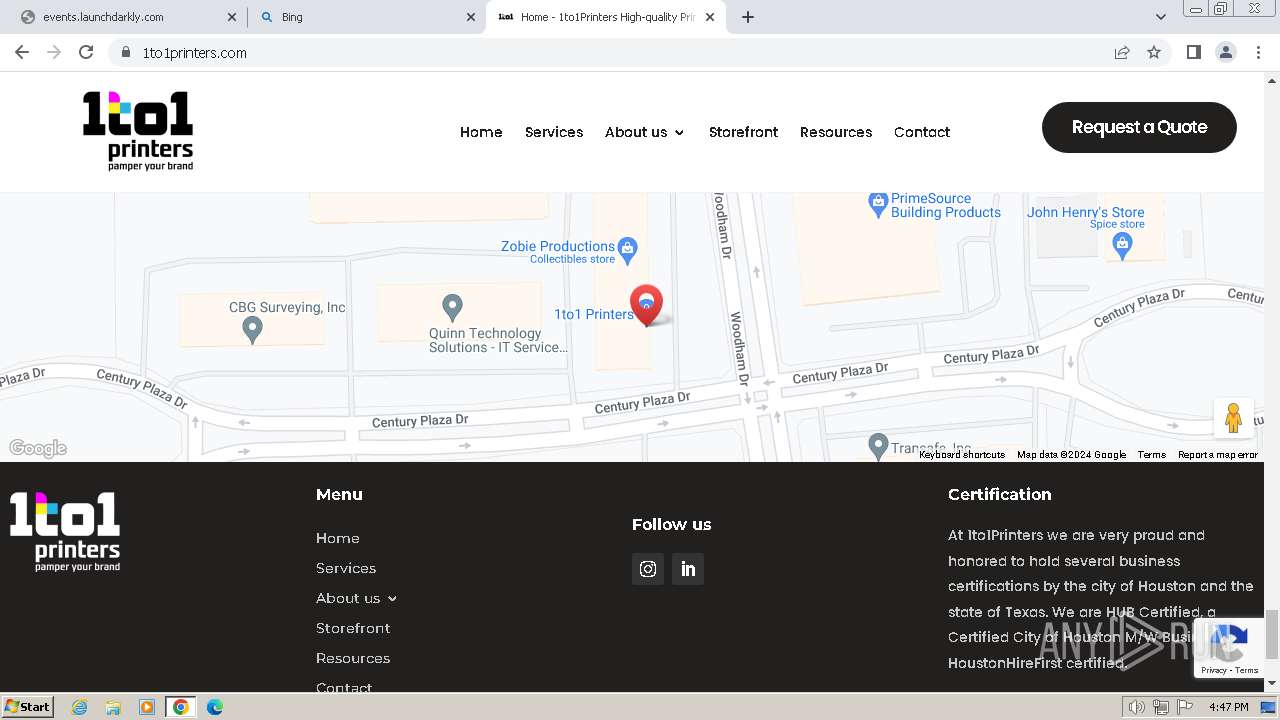The width and height of the screenshot is (1280, 720).
Task: Click the red 1to1 Printers map pin
Action: pos(646,305)
